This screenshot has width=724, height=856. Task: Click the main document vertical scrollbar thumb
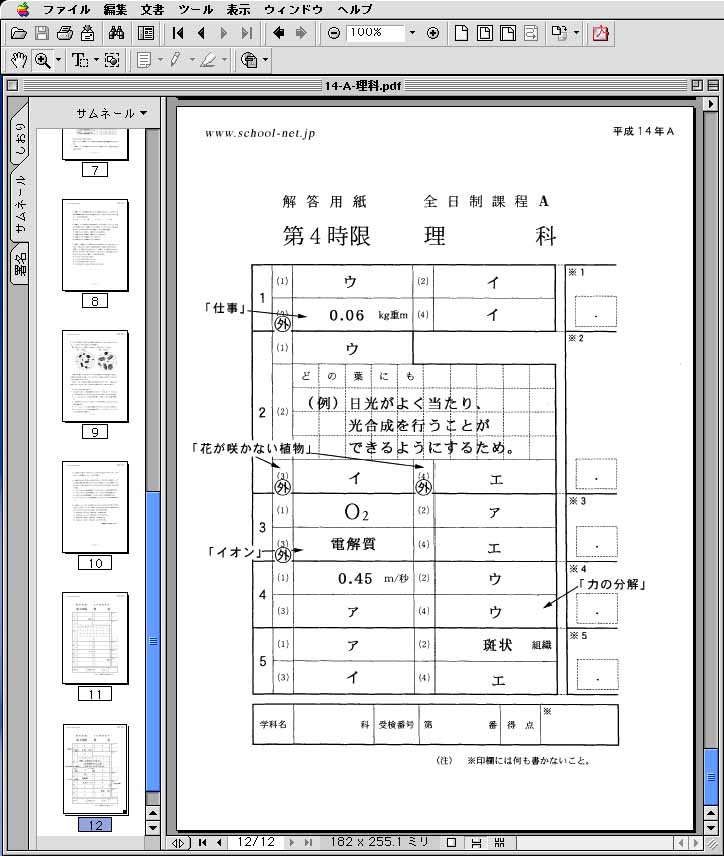[x=710, y=776]
